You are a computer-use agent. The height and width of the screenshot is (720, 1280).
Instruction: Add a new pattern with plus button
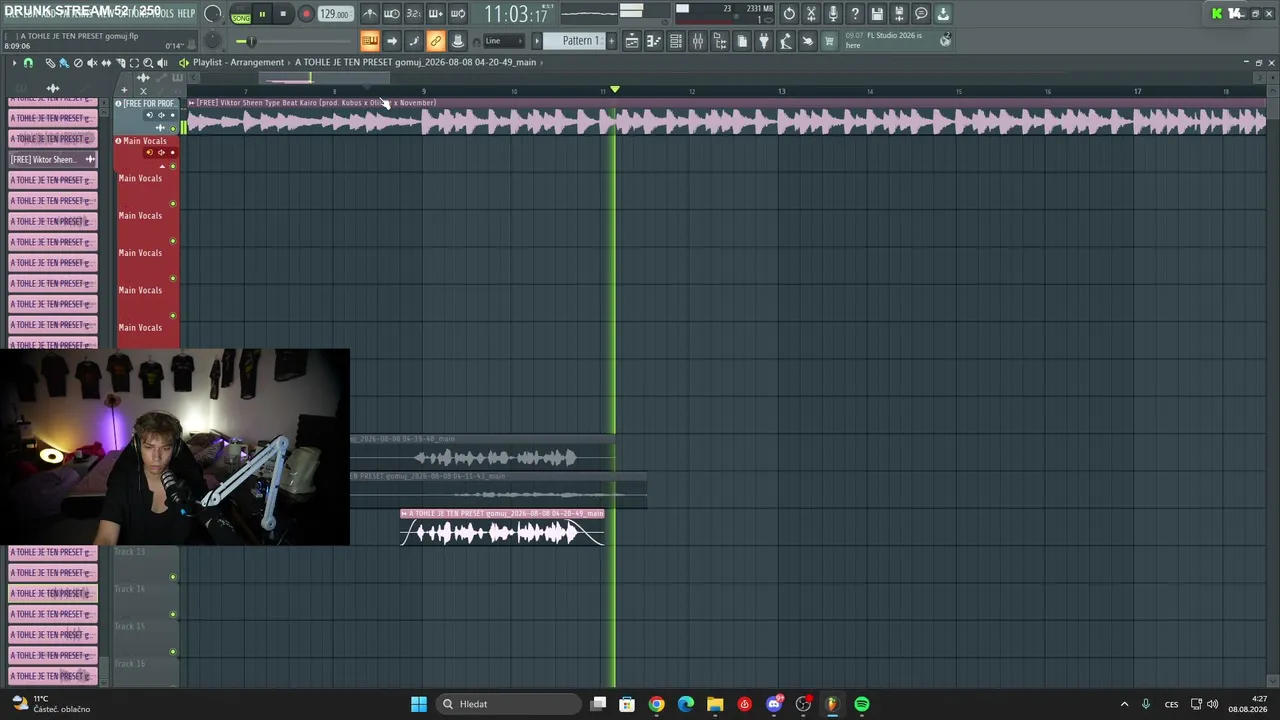click(611, 41)
